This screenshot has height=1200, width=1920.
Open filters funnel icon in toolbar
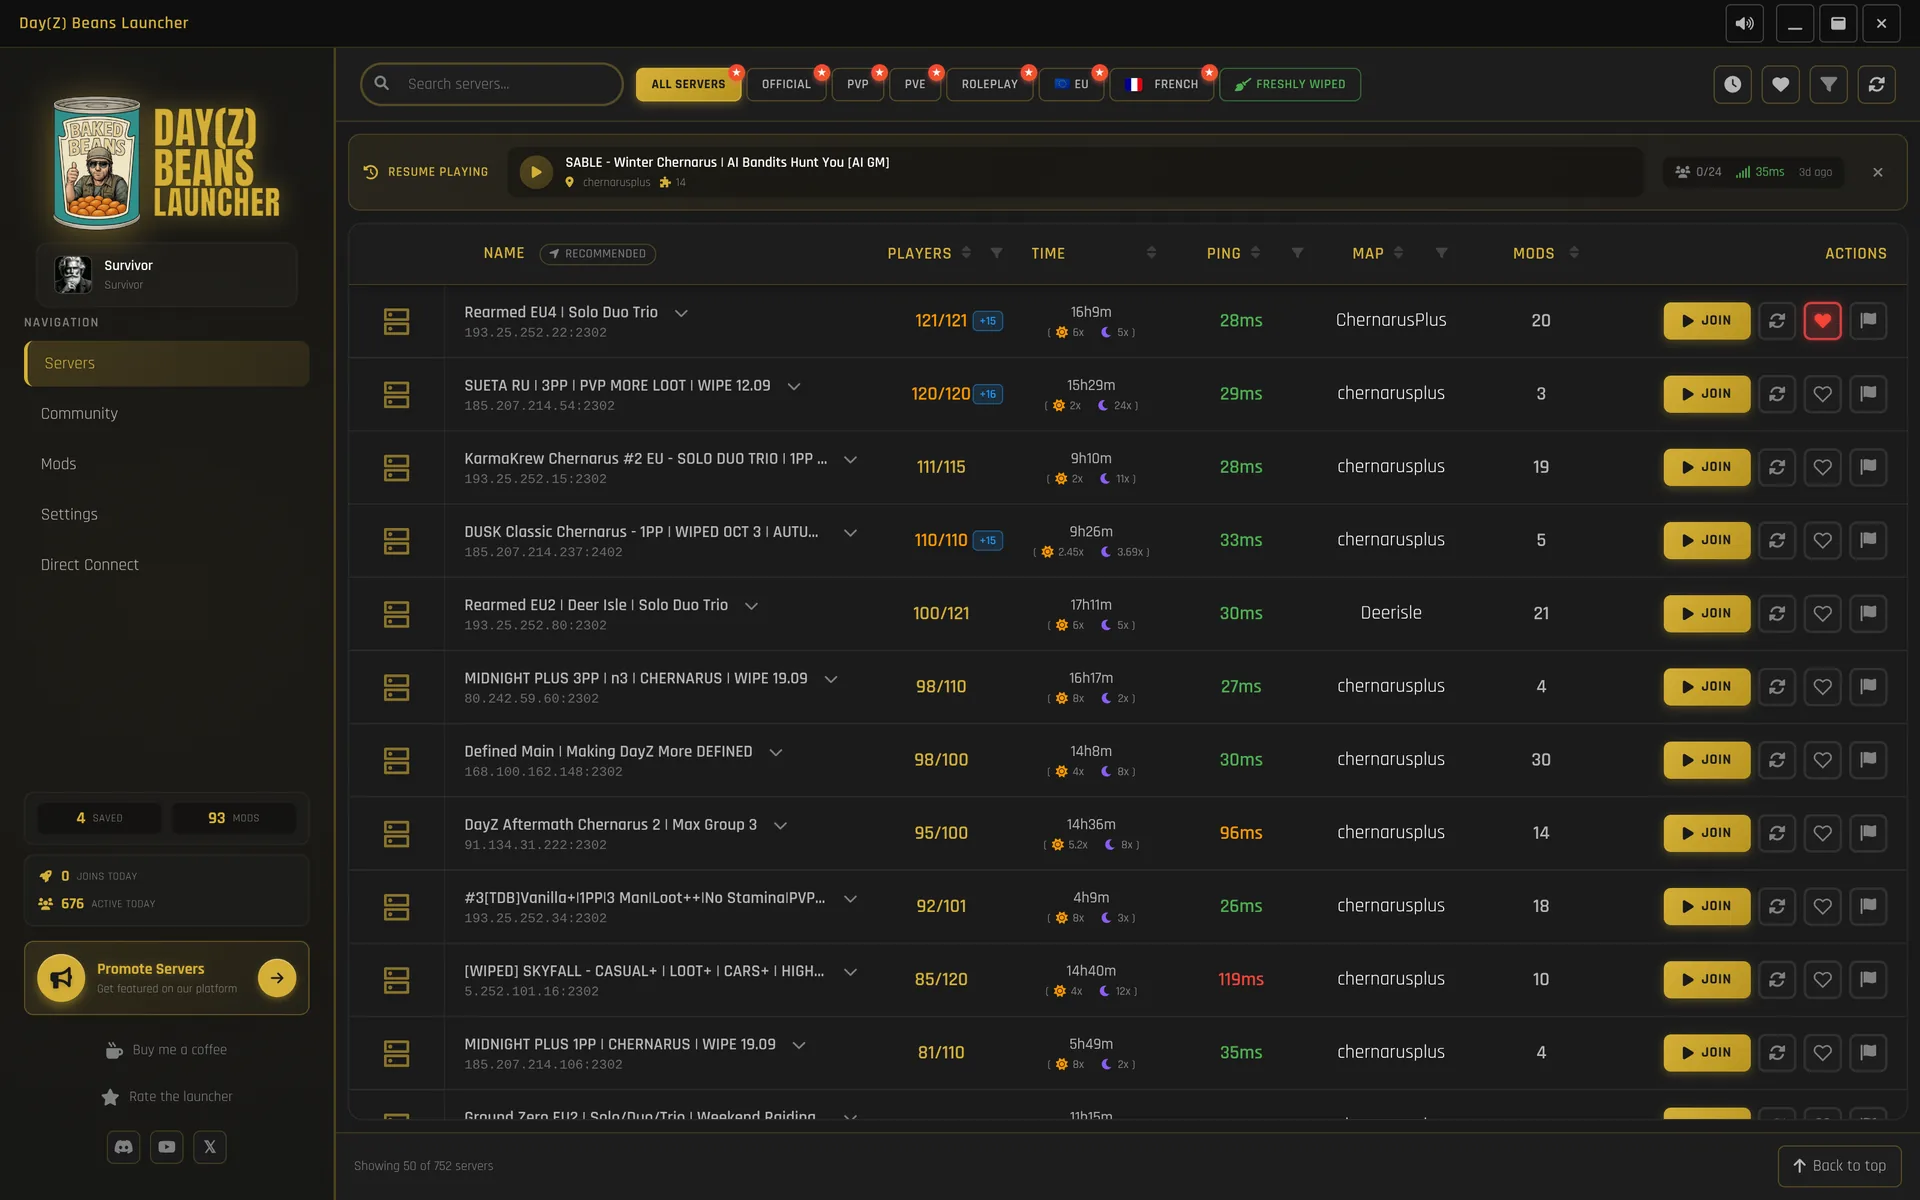(x=1828, y=84)
